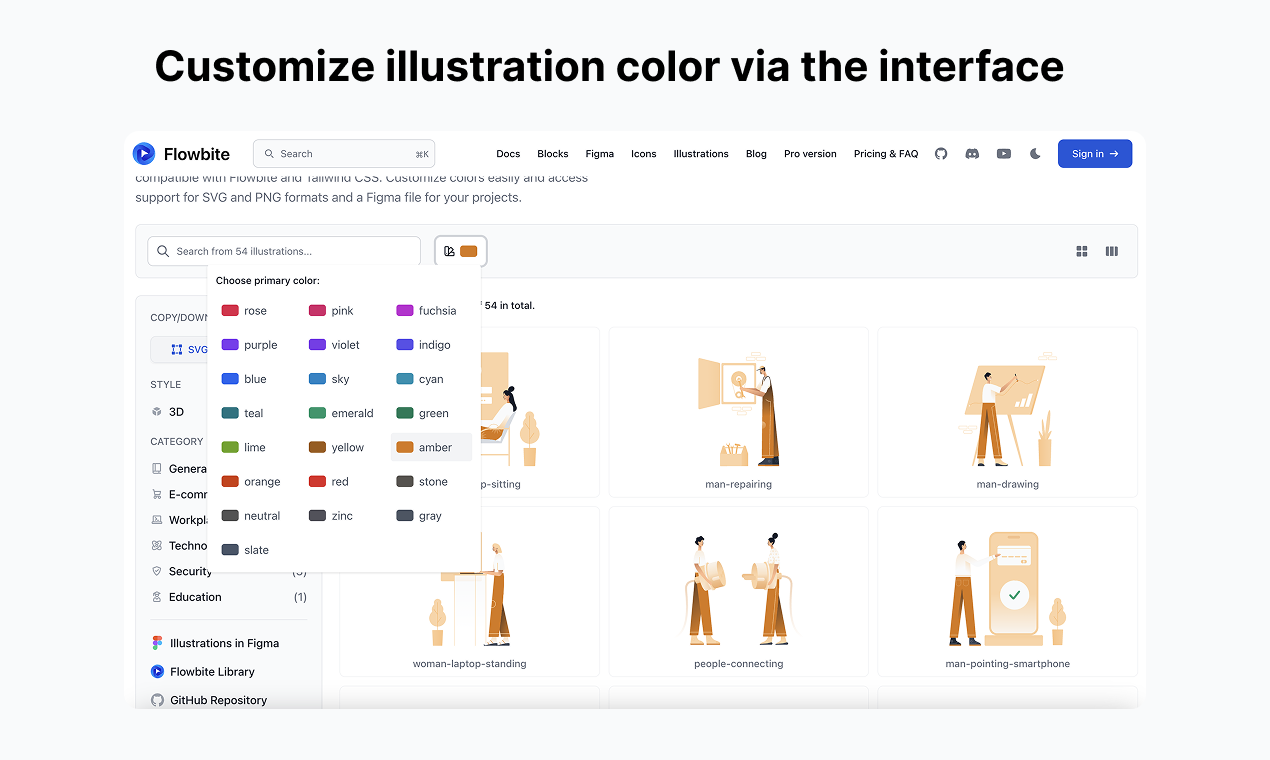Click the Search from 54 illustrations field
The image size is (1270, 760).
tap(284, 251)
